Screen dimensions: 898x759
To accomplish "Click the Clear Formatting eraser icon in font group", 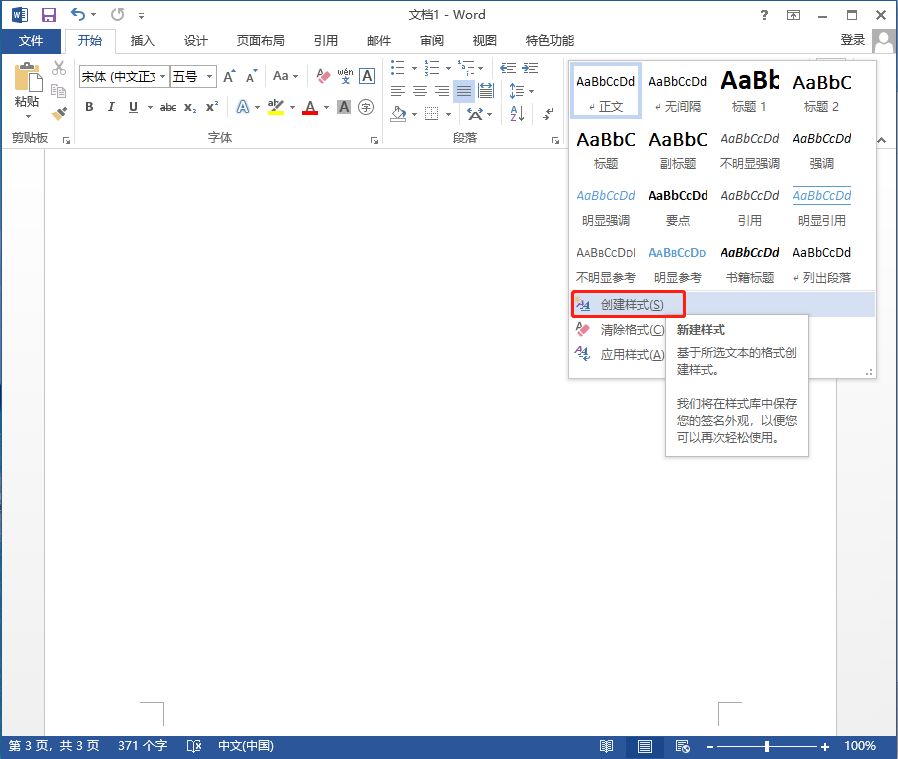I will (323, 76).
